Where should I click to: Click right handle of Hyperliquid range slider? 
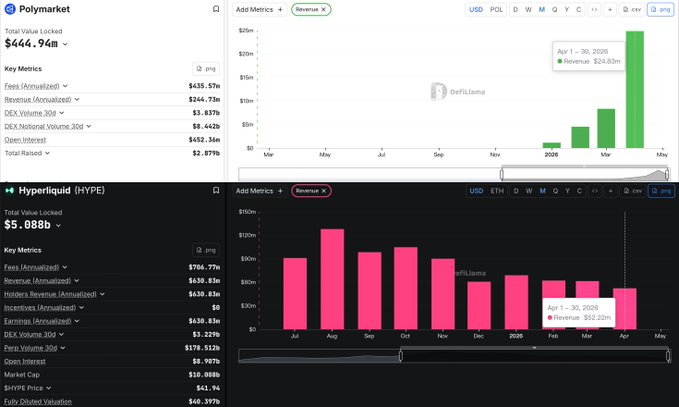pos(668,356)
